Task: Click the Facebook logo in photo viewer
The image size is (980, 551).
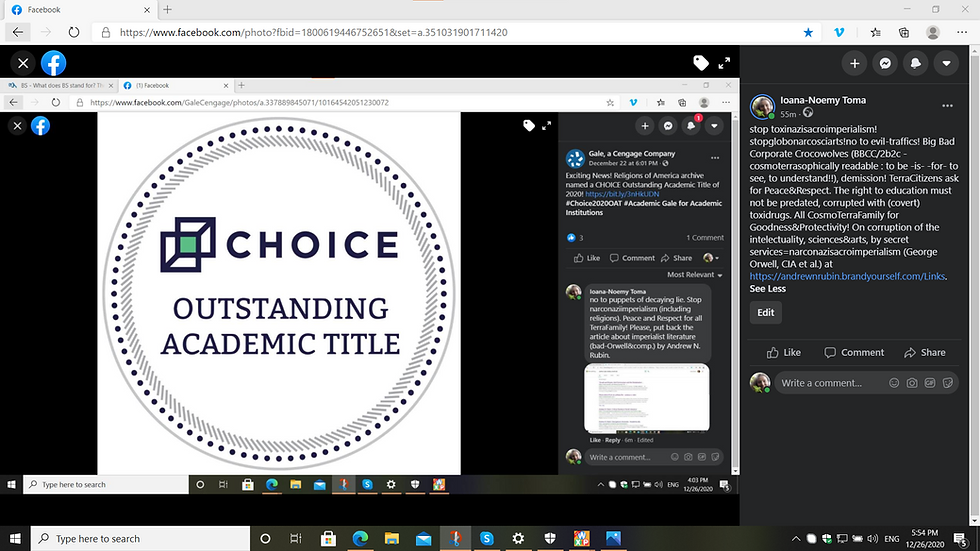Action: click(x=54, y=63)
